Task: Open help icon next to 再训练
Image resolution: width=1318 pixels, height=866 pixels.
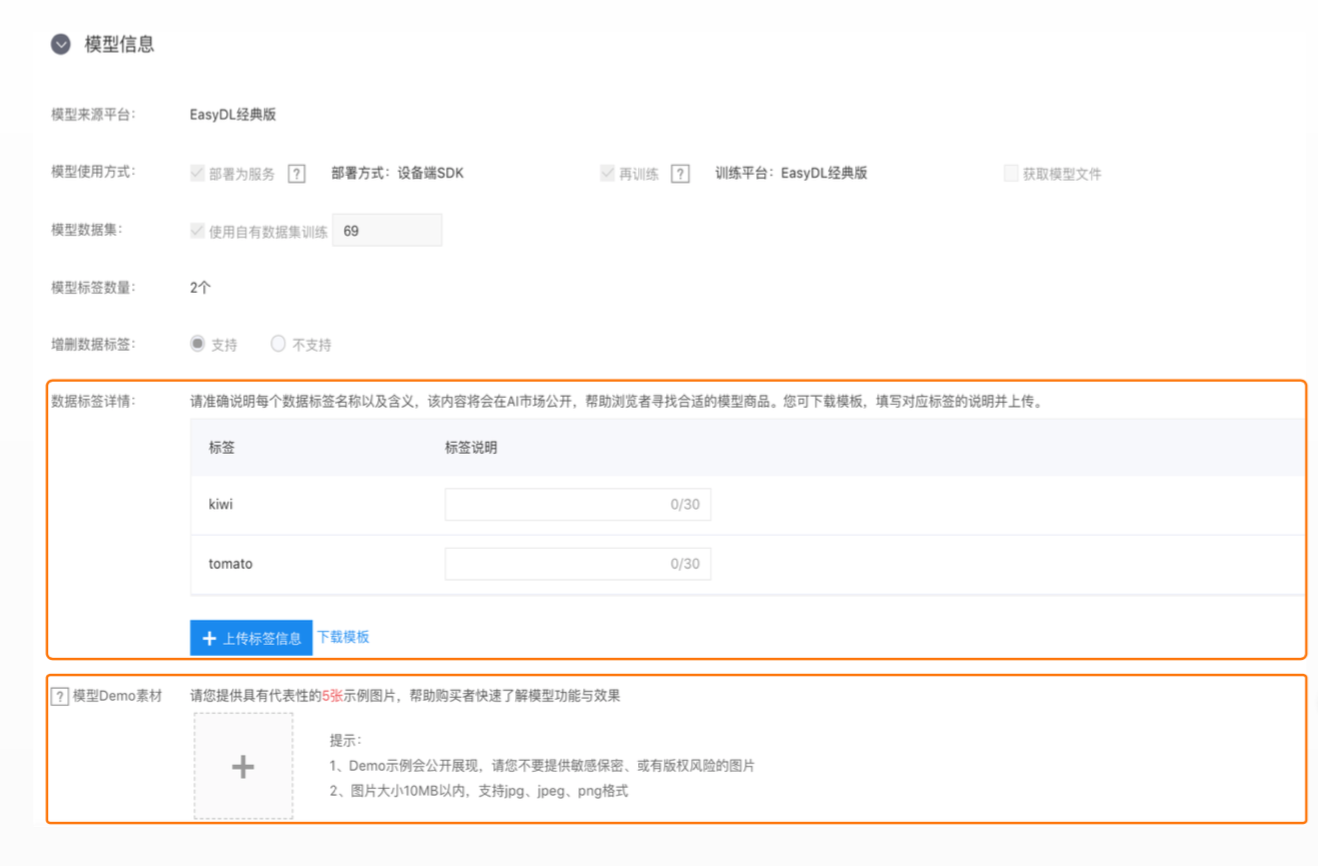Action: (680, 174)
